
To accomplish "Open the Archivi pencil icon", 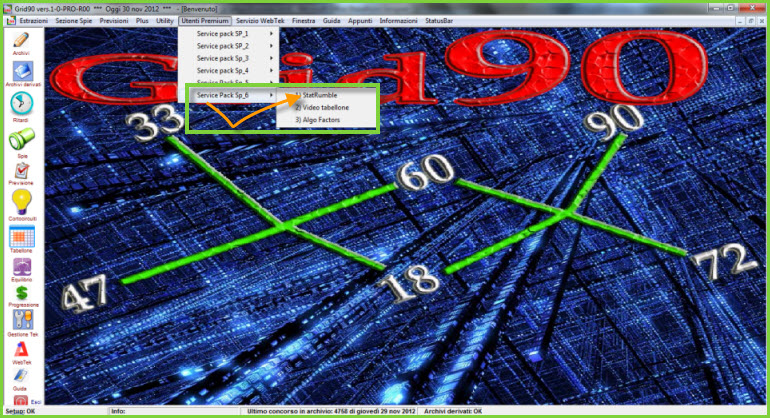I will (x=21, y=39).
